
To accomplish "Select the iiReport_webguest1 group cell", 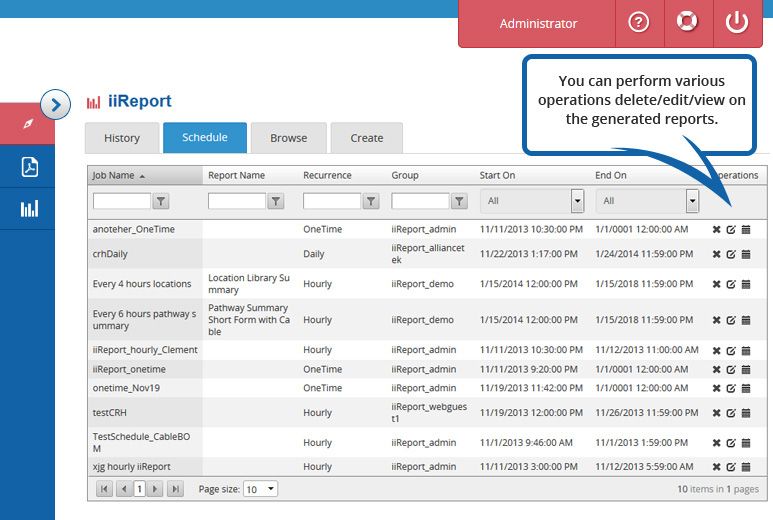I will [x=429, y=413].
